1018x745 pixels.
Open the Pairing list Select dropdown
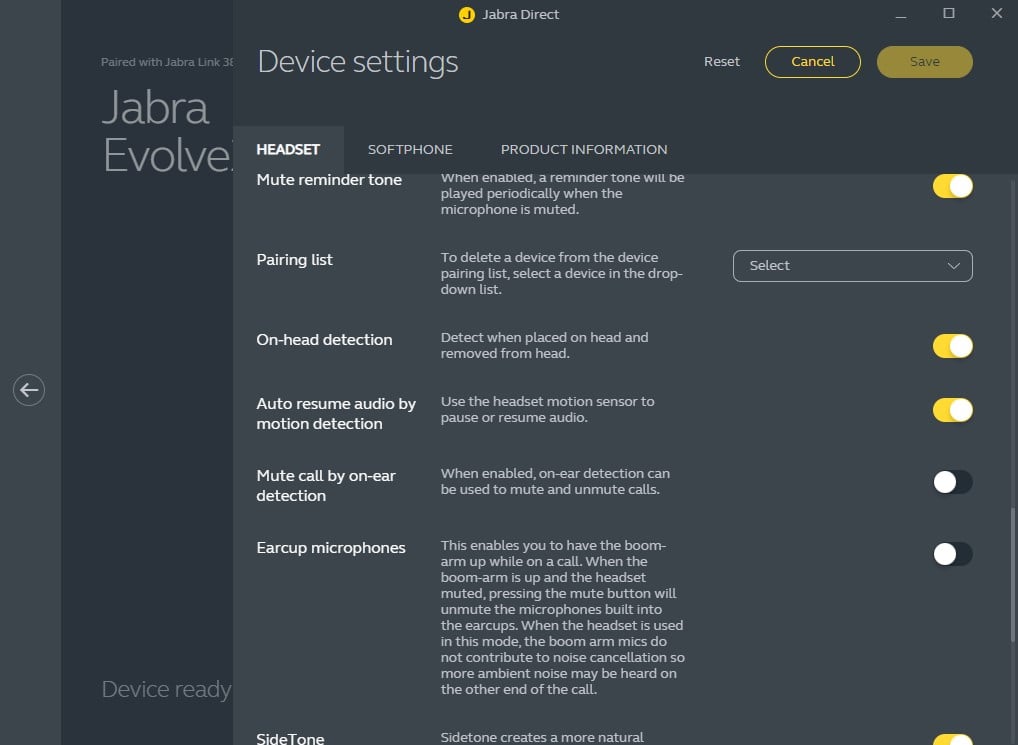[x=852, y=266]
